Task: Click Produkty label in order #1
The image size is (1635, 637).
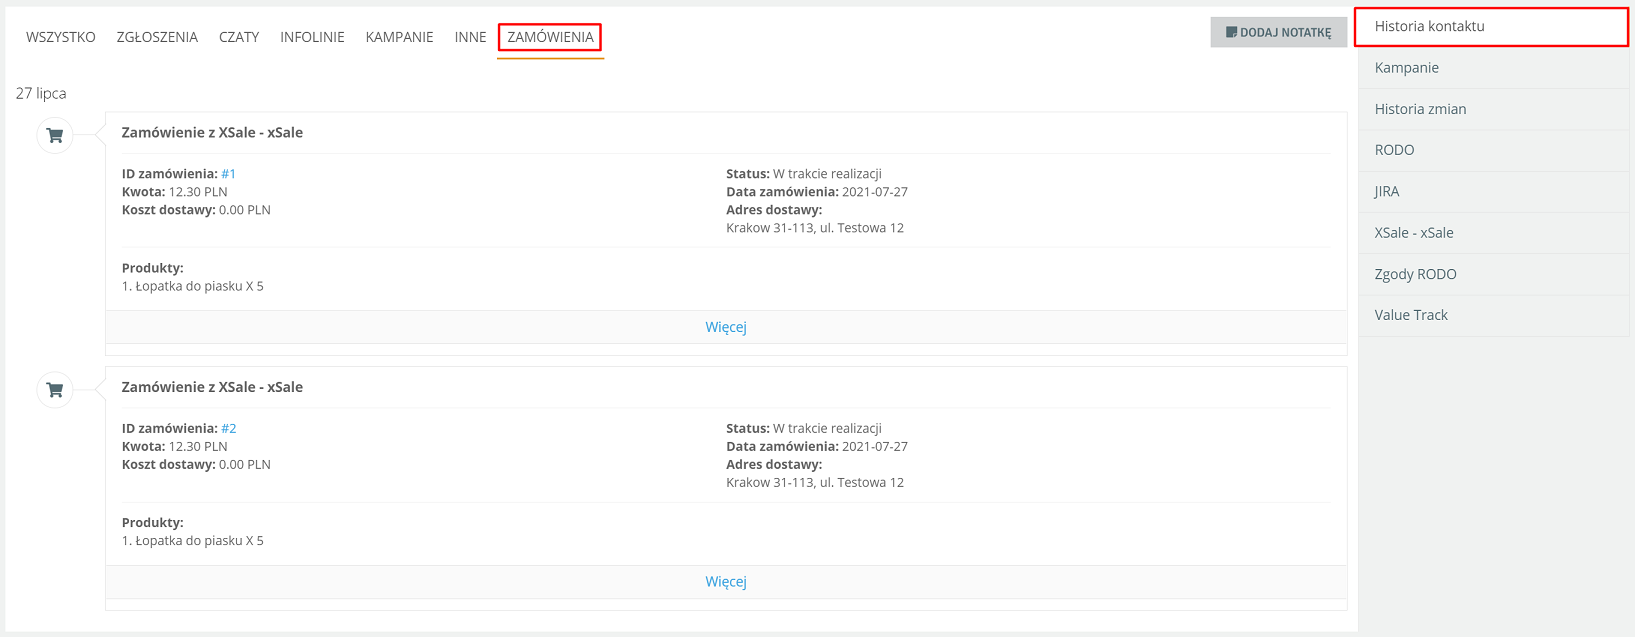Action: pos(153,268)
